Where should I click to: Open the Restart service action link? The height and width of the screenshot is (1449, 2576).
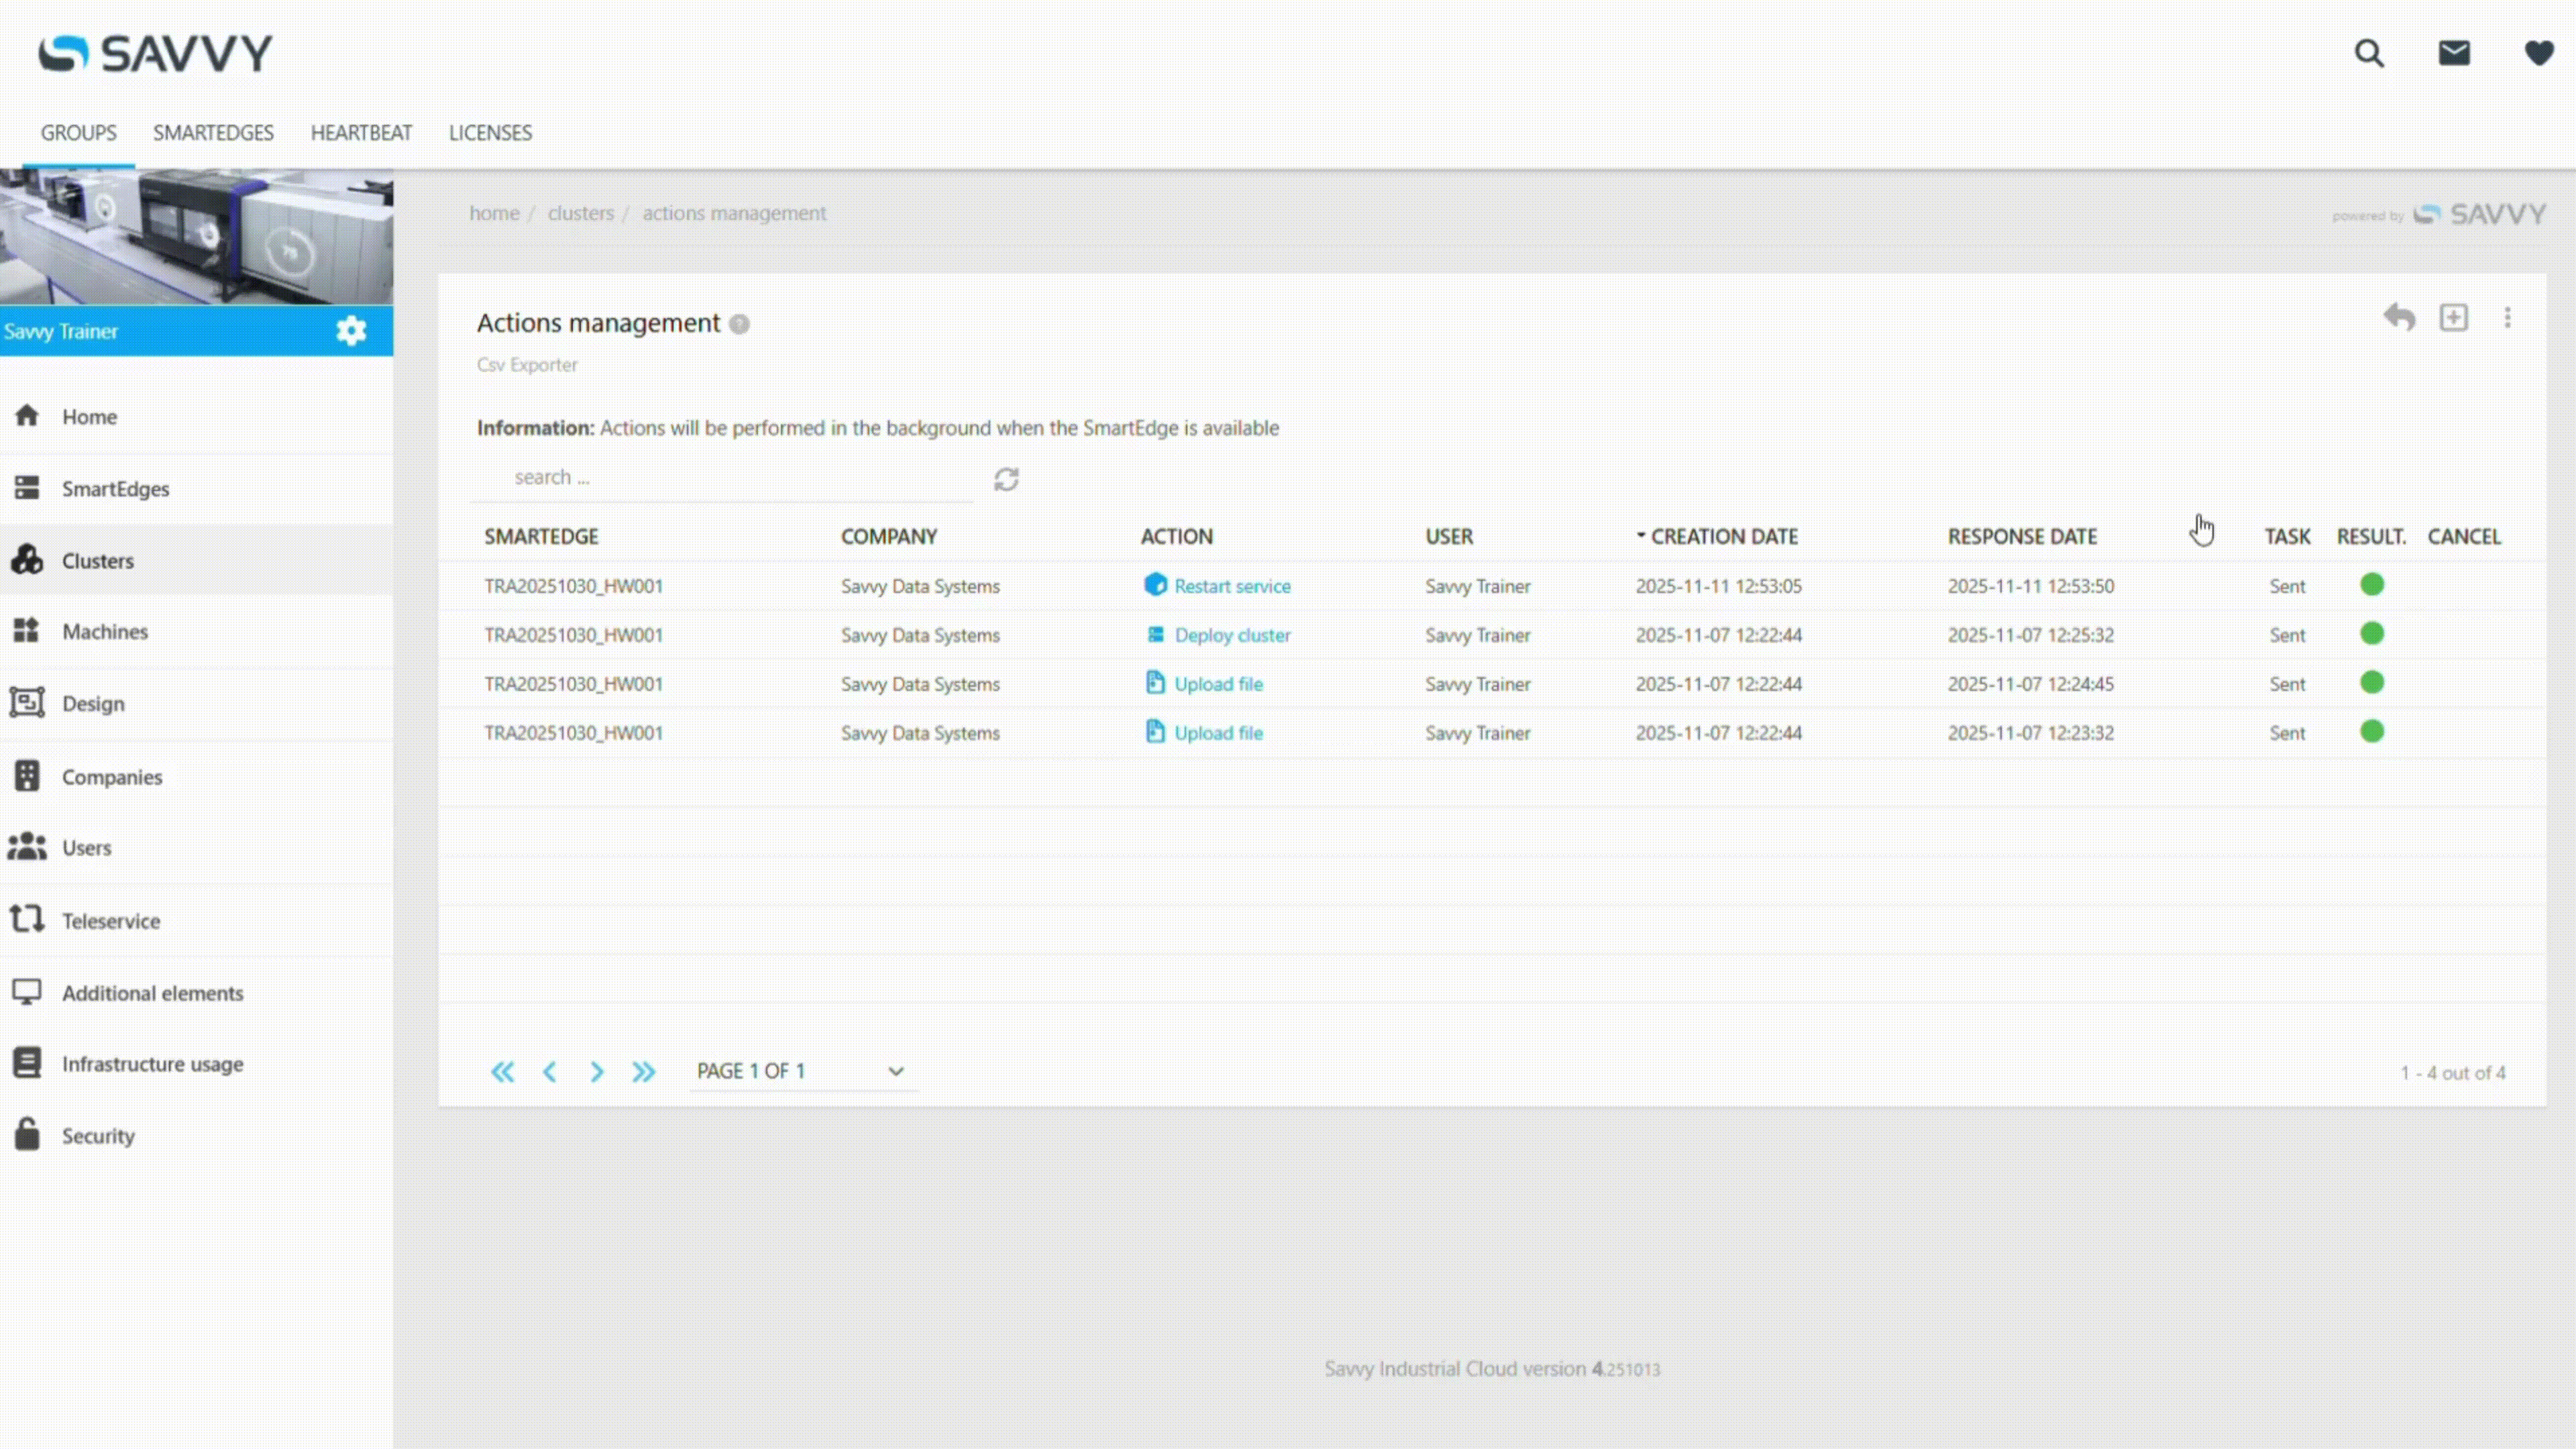point(1231,586)
